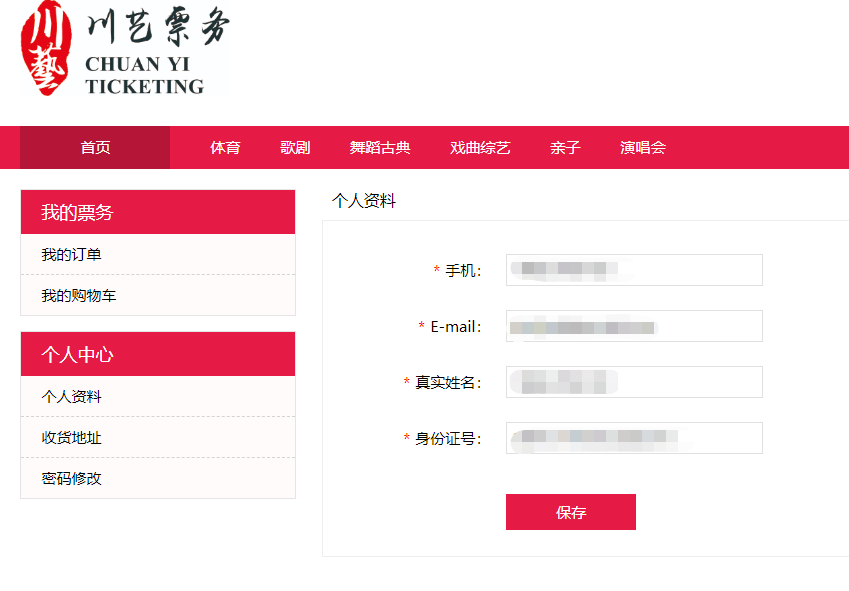The image size is (849, 591).
Task: Go to the 体育 category
Action: click(225, 147)
